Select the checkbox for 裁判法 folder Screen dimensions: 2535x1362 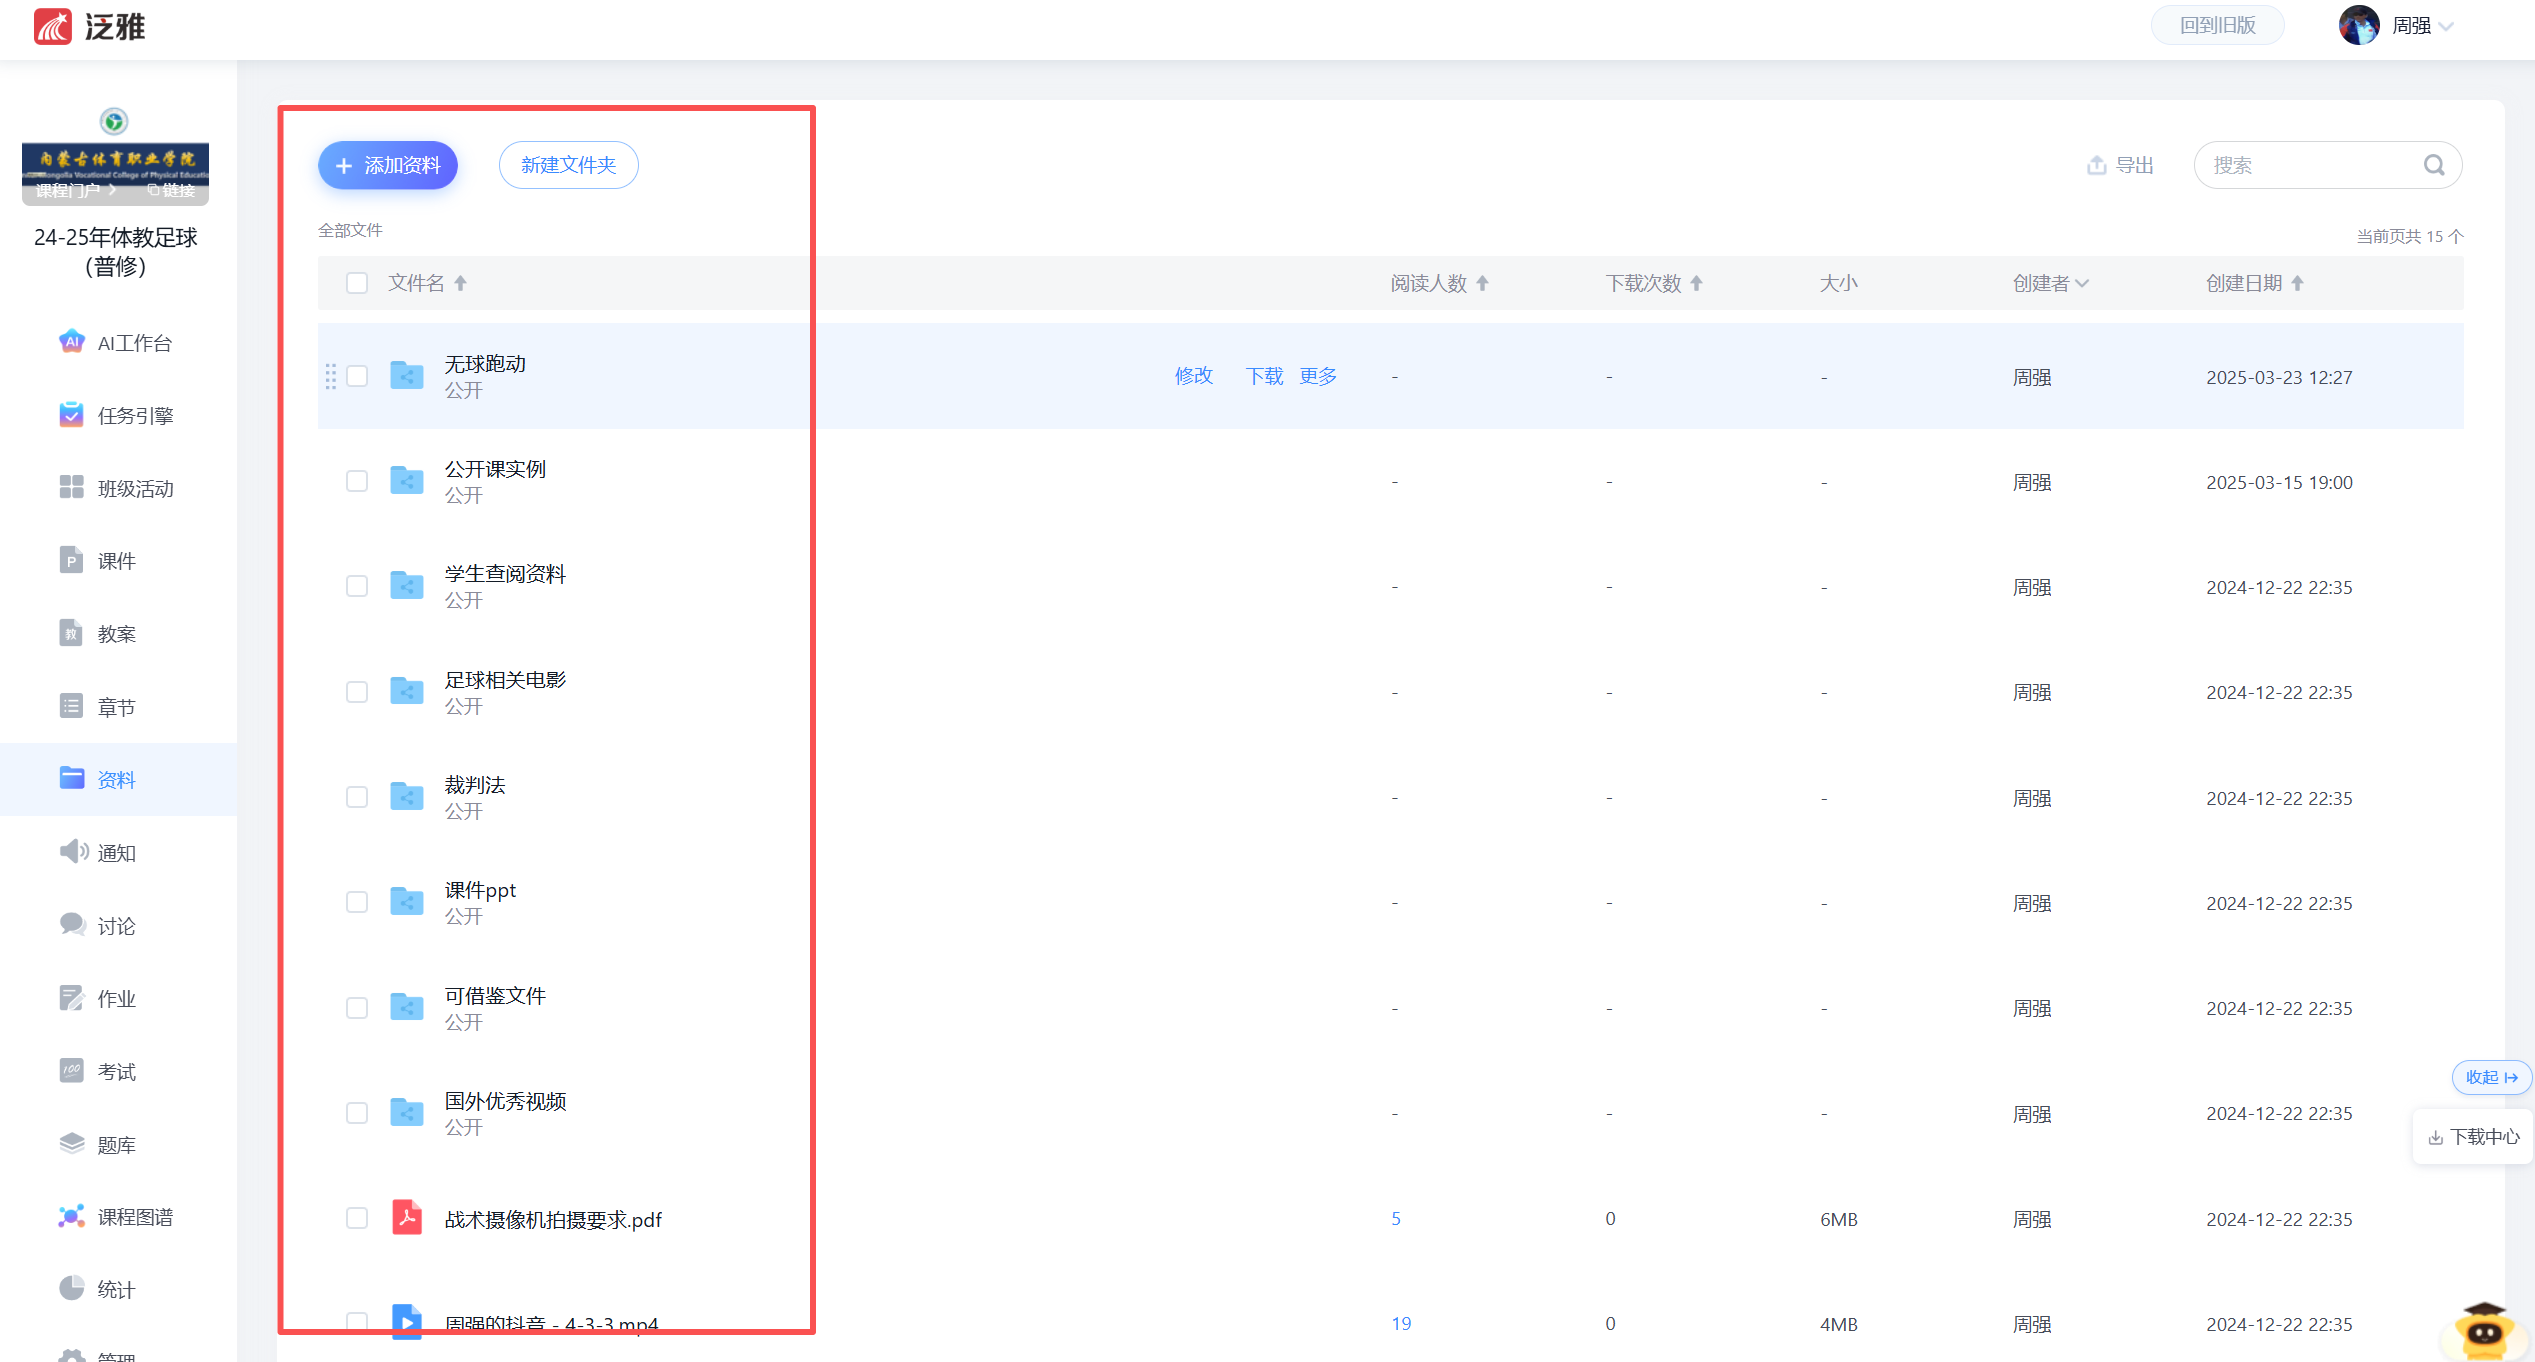357,797
